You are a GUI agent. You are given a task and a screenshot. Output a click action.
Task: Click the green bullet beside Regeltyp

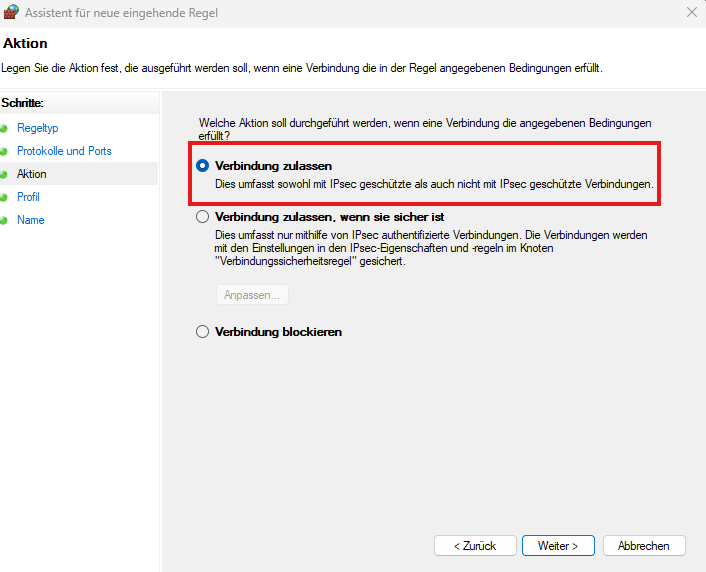pos(4,128)
